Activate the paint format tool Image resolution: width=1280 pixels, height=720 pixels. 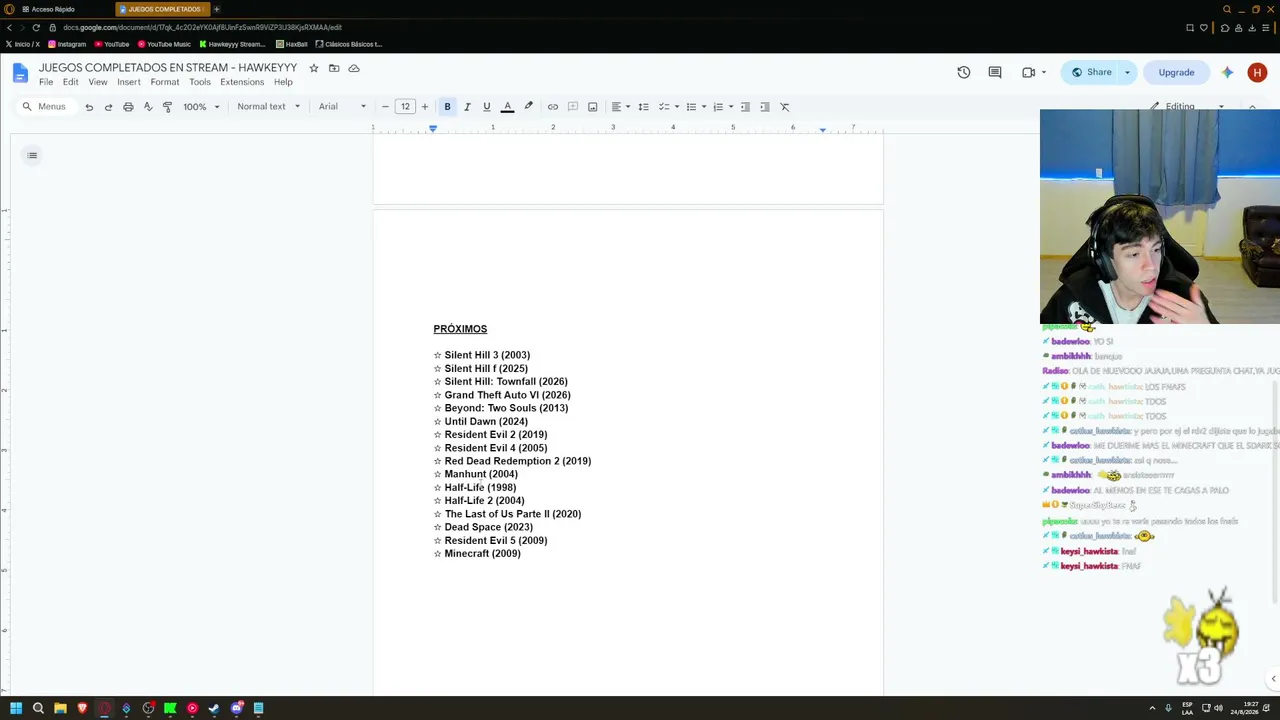(x=167, y=107)
